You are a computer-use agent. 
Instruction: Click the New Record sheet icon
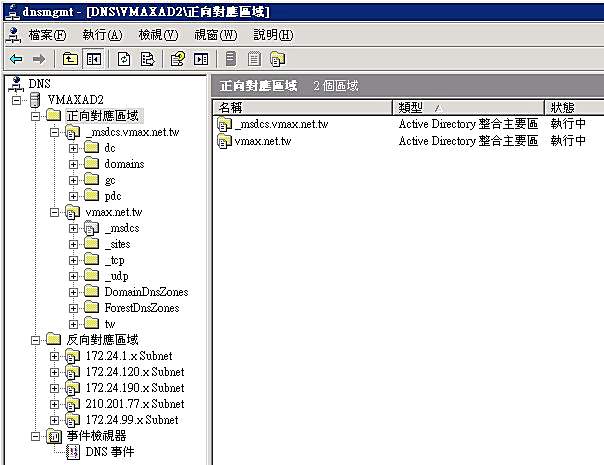click(254, 59)
